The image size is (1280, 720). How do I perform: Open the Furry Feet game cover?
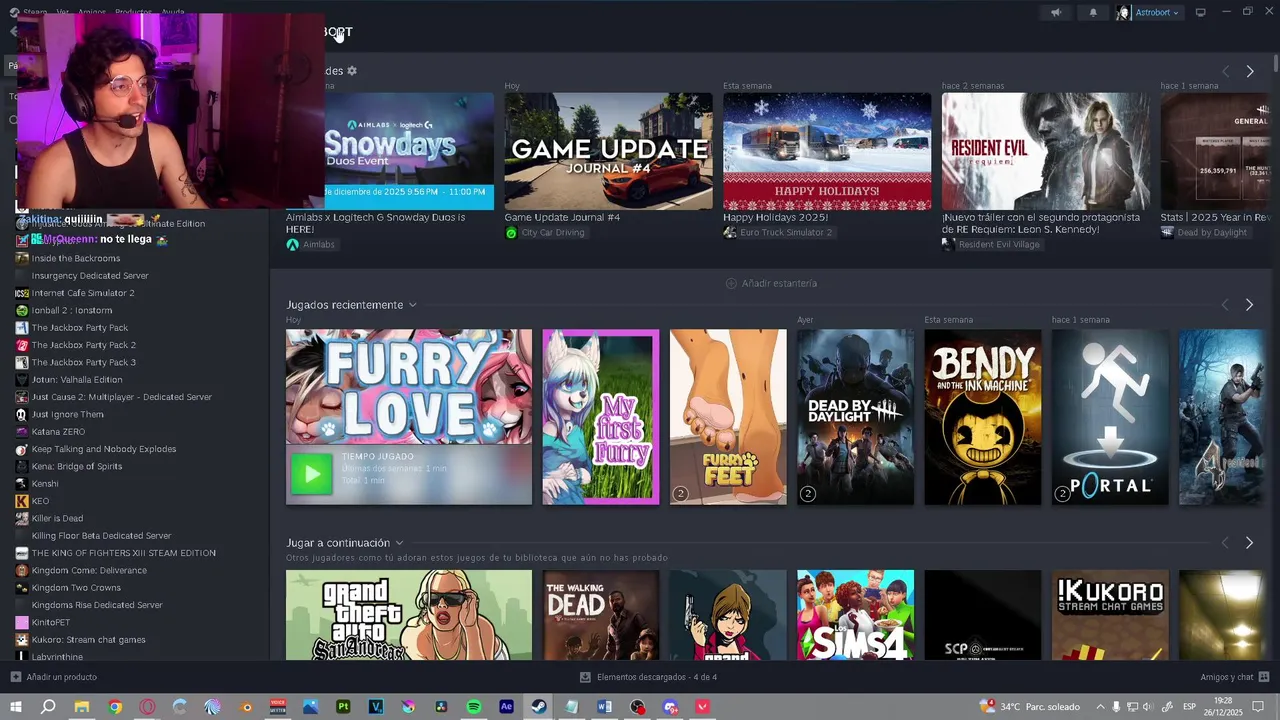(x=728, y=417)
